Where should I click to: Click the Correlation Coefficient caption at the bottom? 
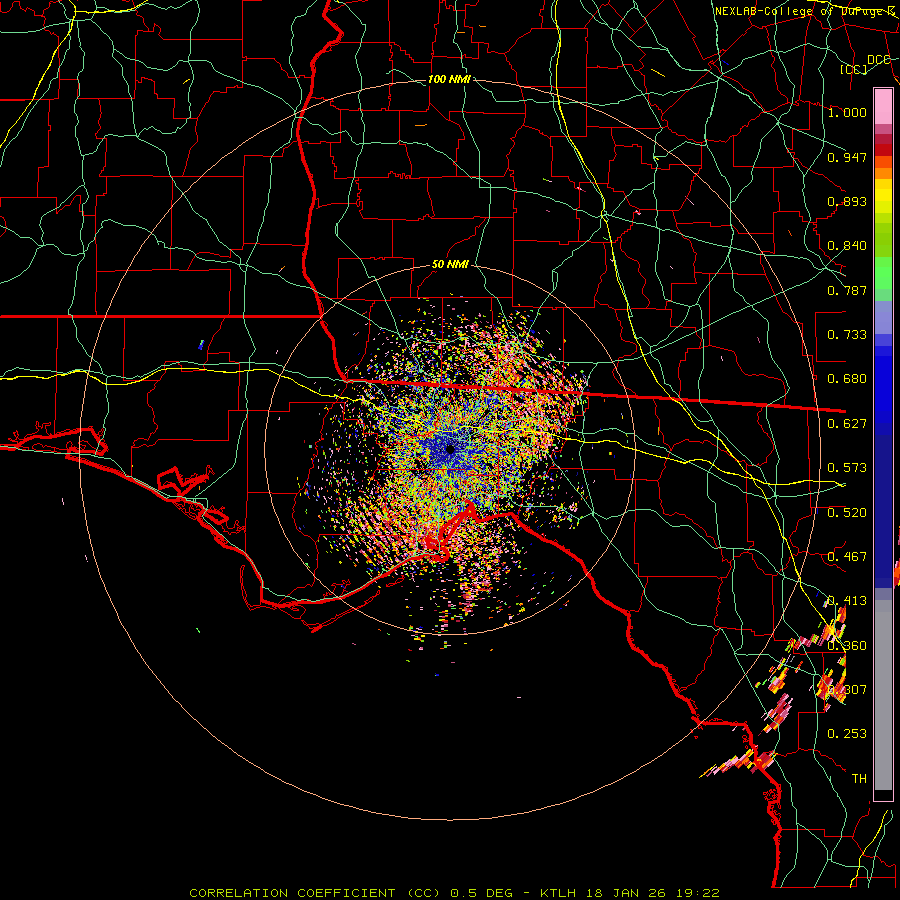(454, 893)
